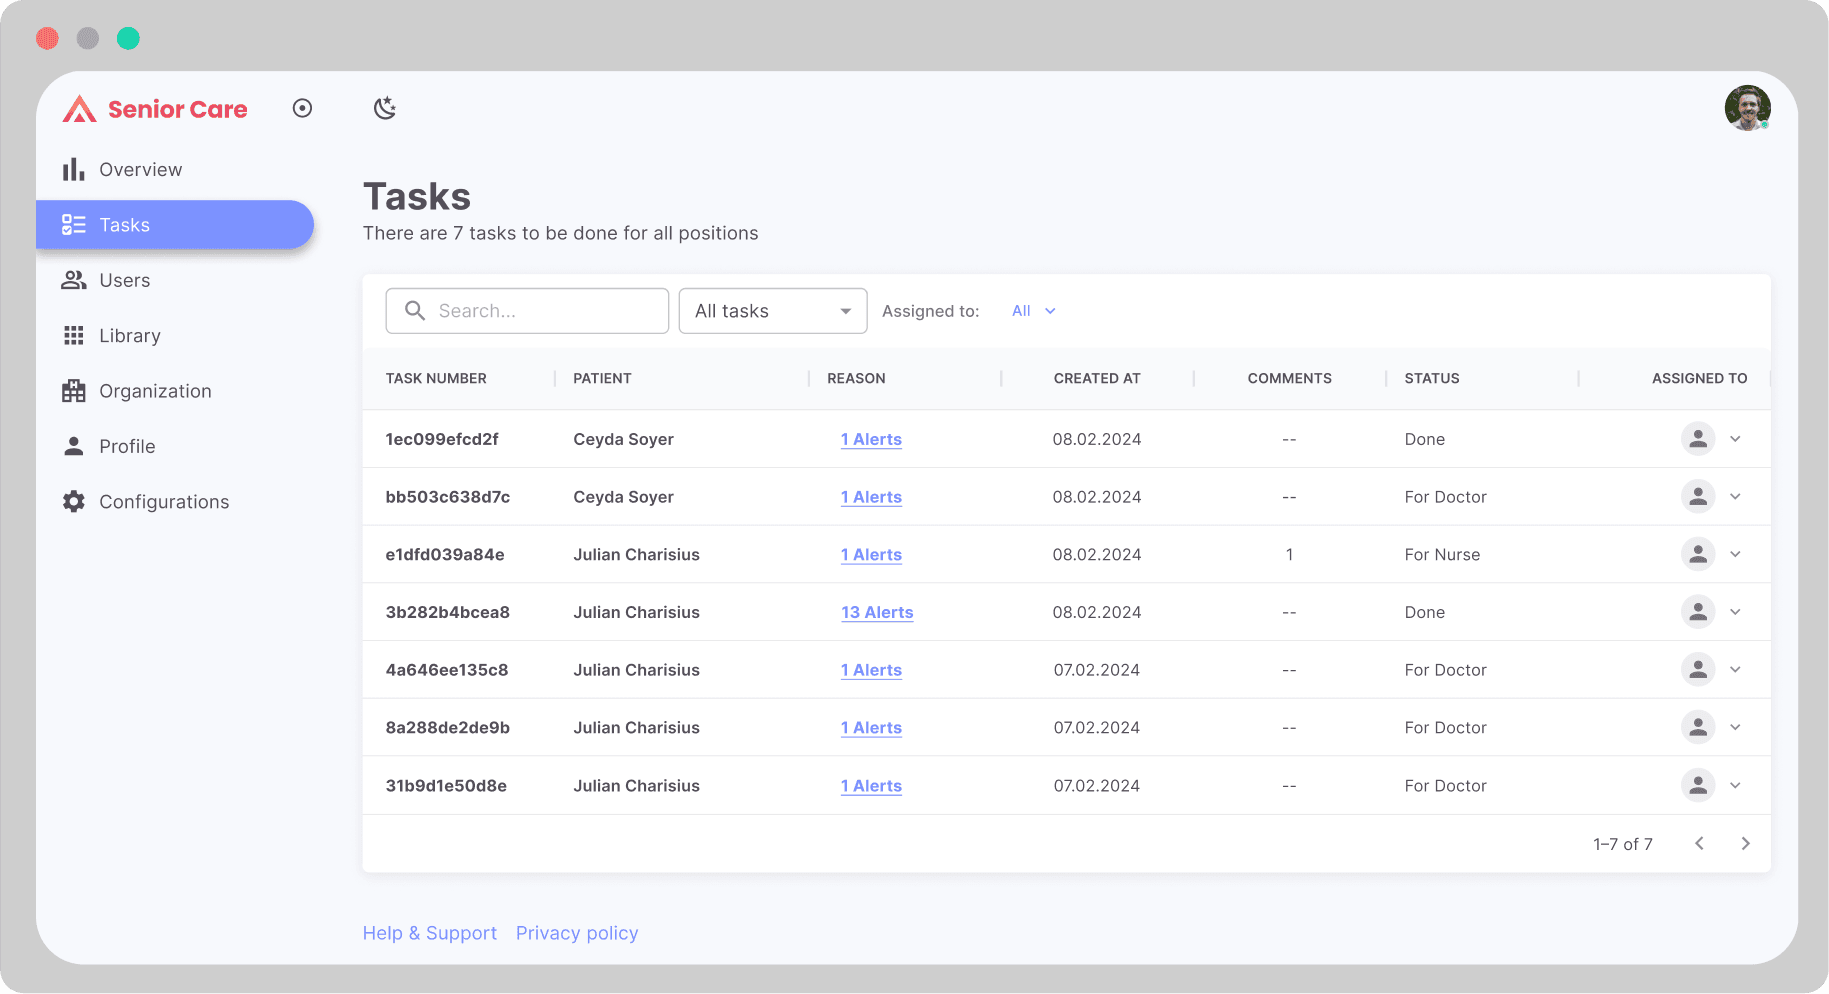Click inside the Search input field
Viewport: 1829px width, 994px height.
pos(540,310)
